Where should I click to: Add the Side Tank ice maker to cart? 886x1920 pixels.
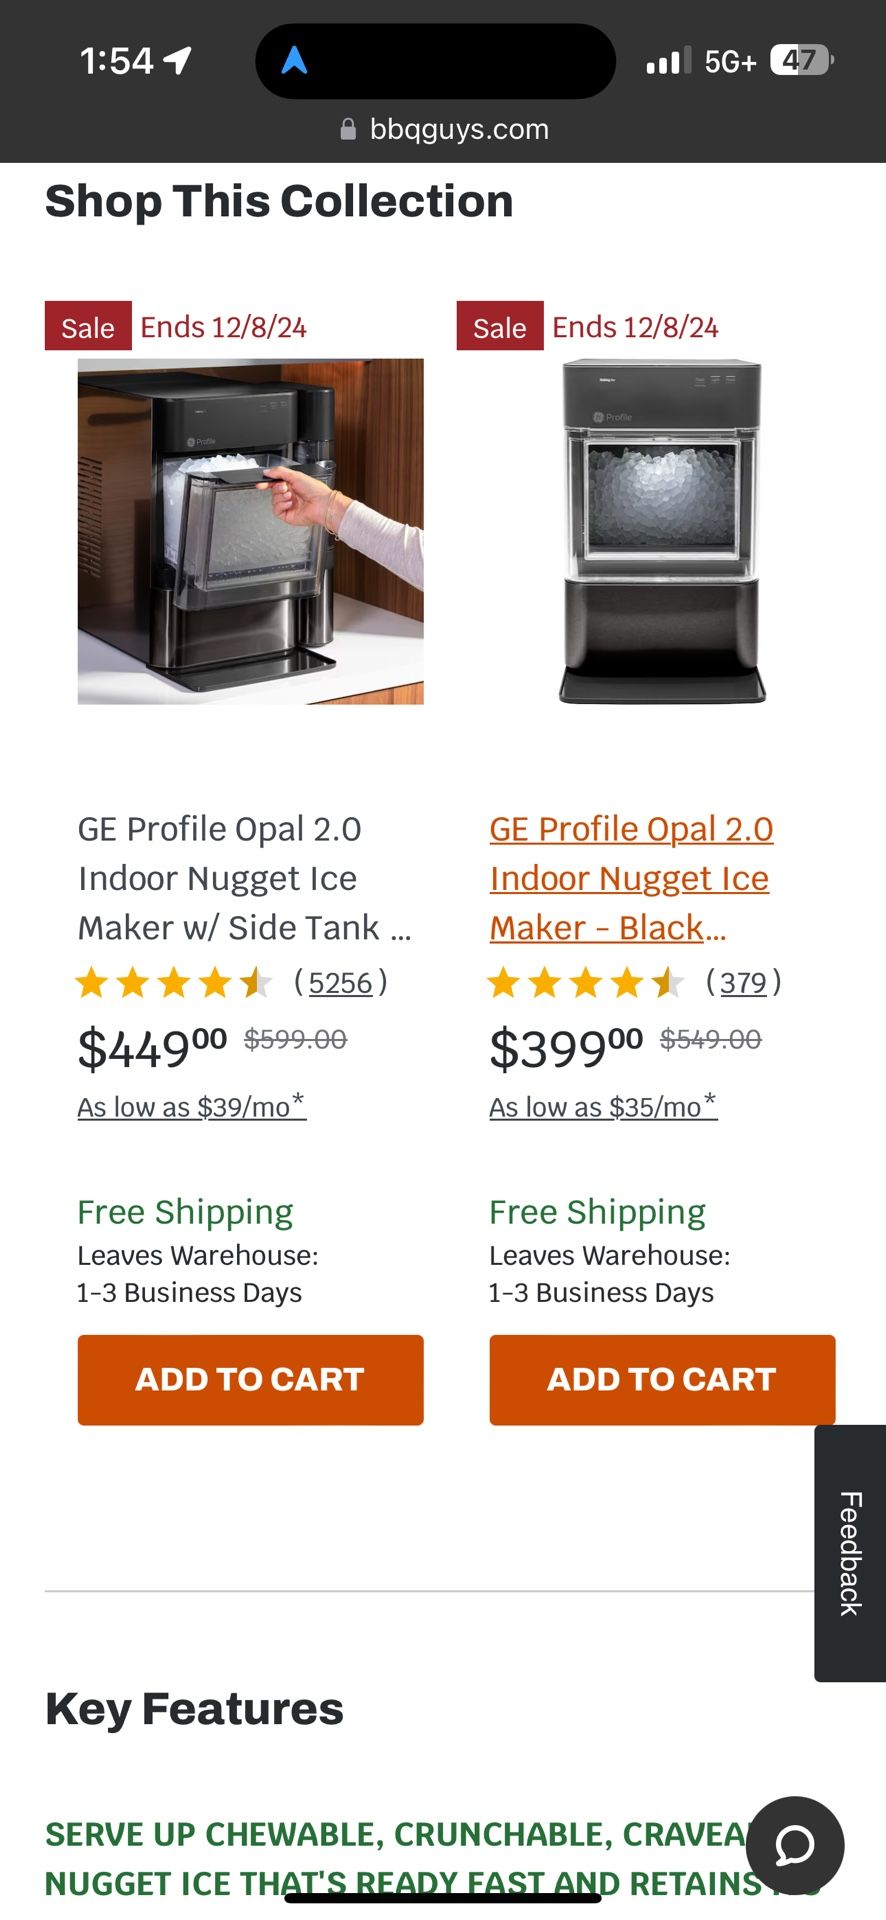pos(250,1379)
